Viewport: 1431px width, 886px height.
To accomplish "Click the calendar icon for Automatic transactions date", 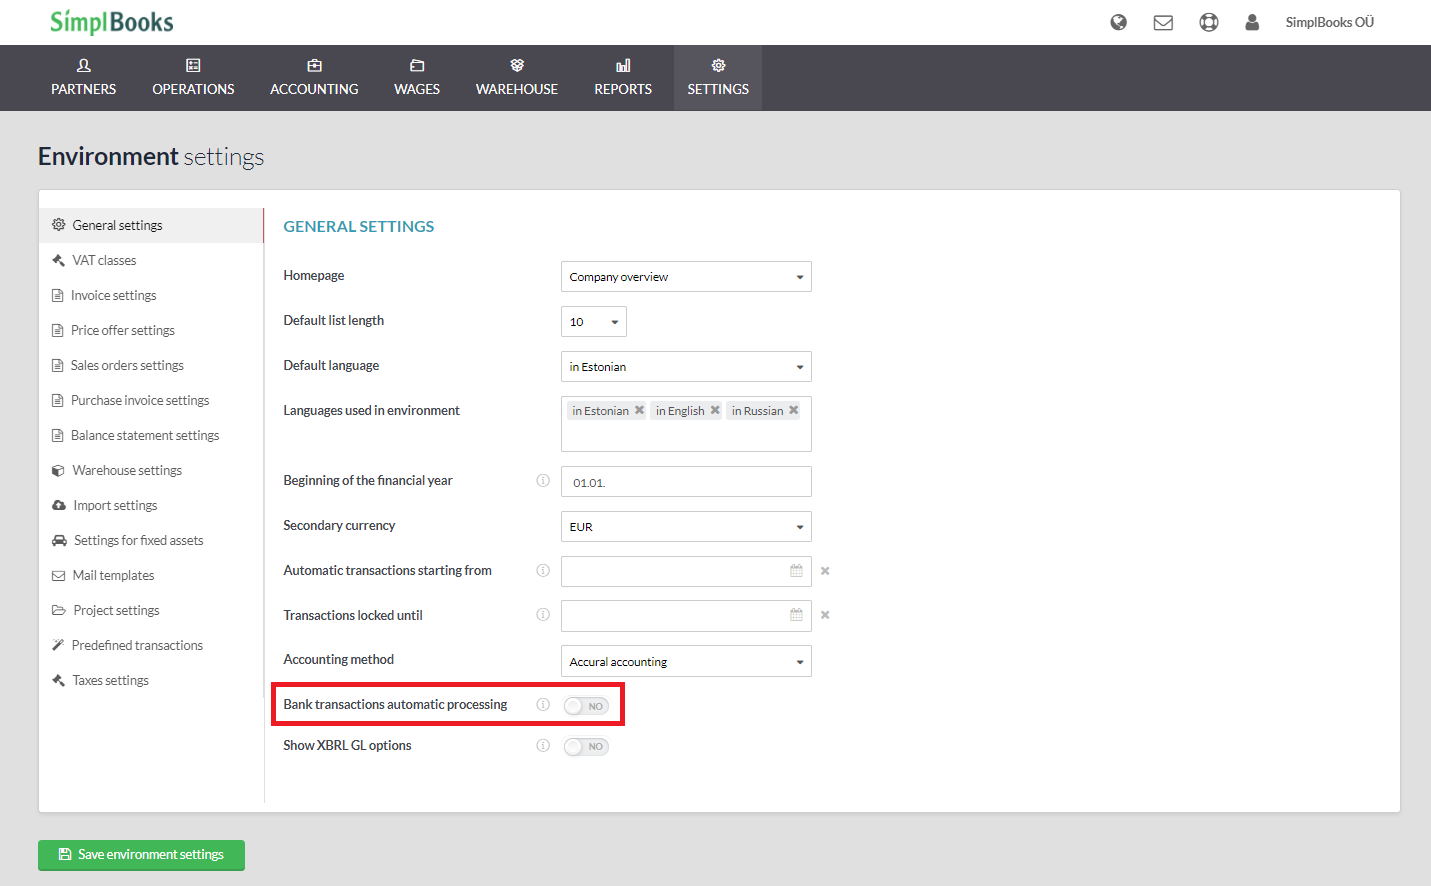I will 796,570.
